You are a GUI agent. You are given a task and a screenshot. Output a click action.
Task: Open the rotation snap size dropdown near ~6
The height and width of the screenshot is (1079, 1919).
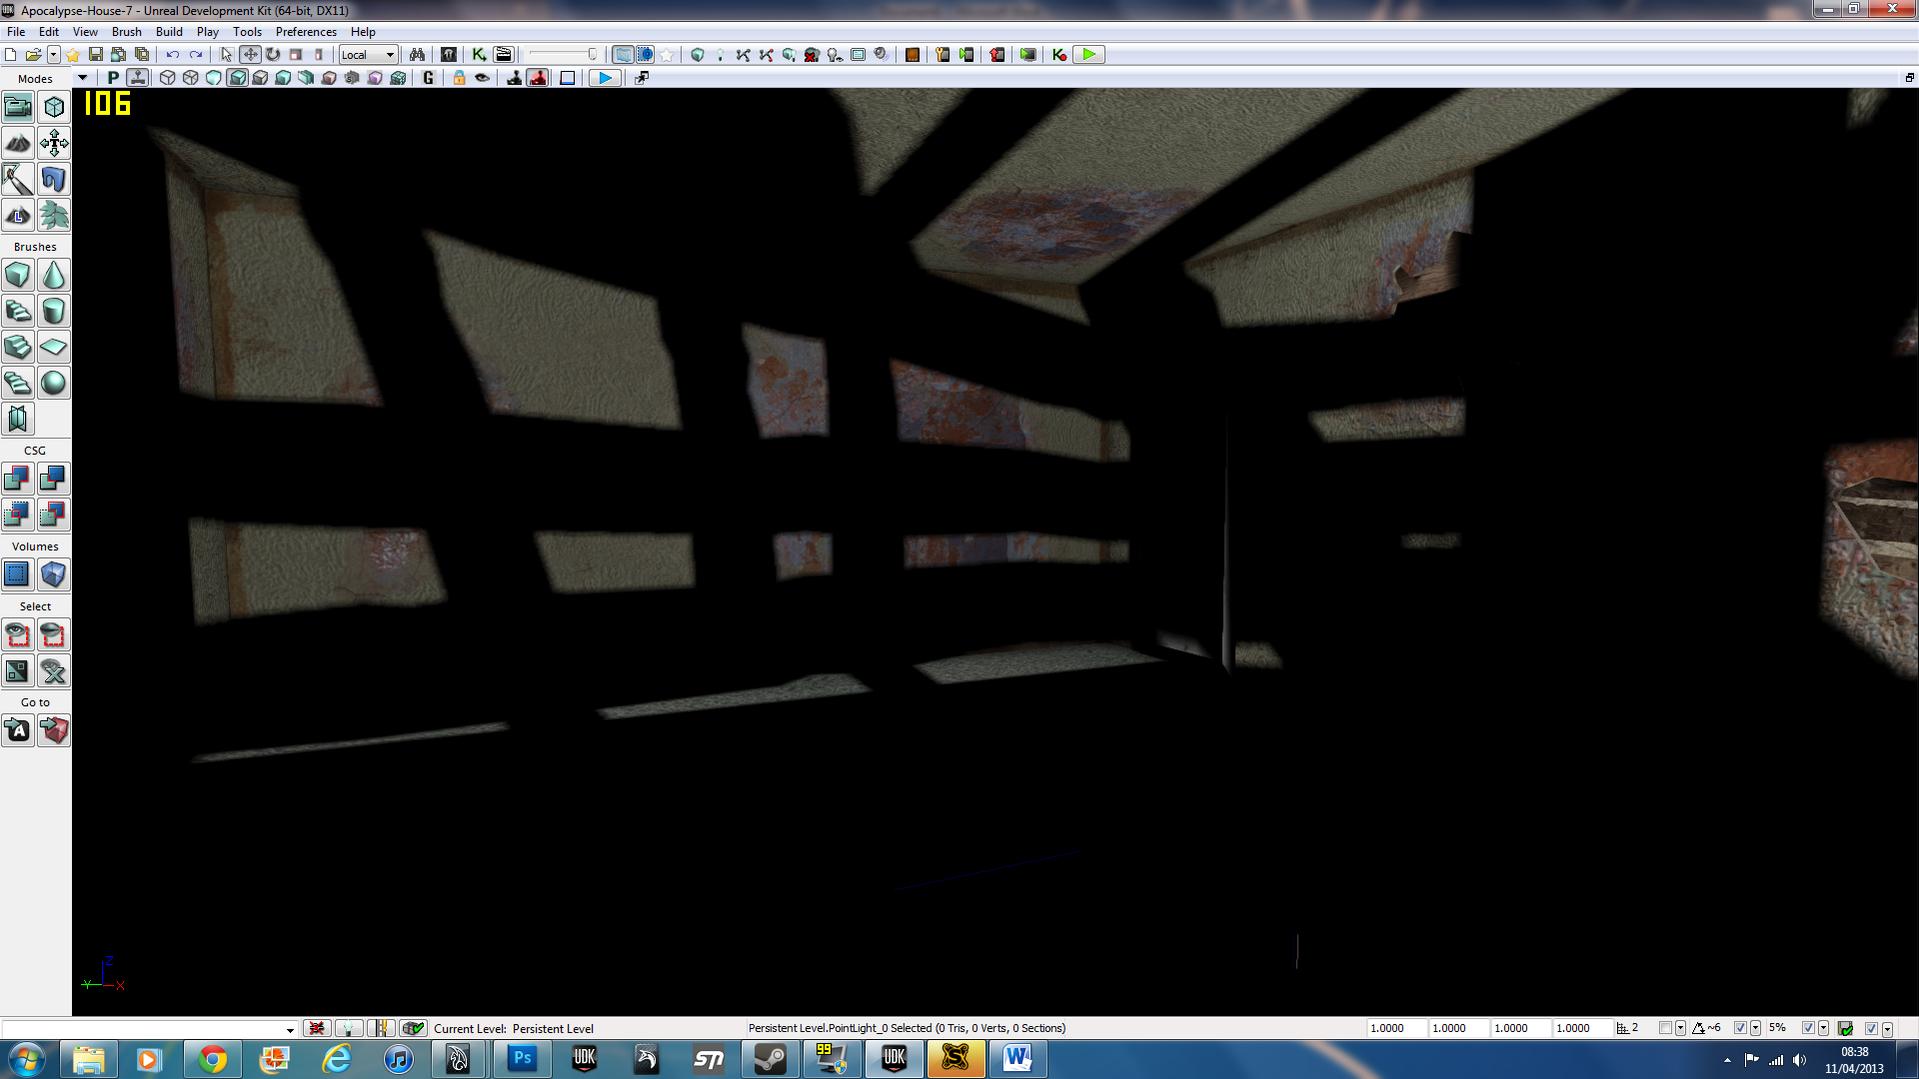pos(1755,1028)
